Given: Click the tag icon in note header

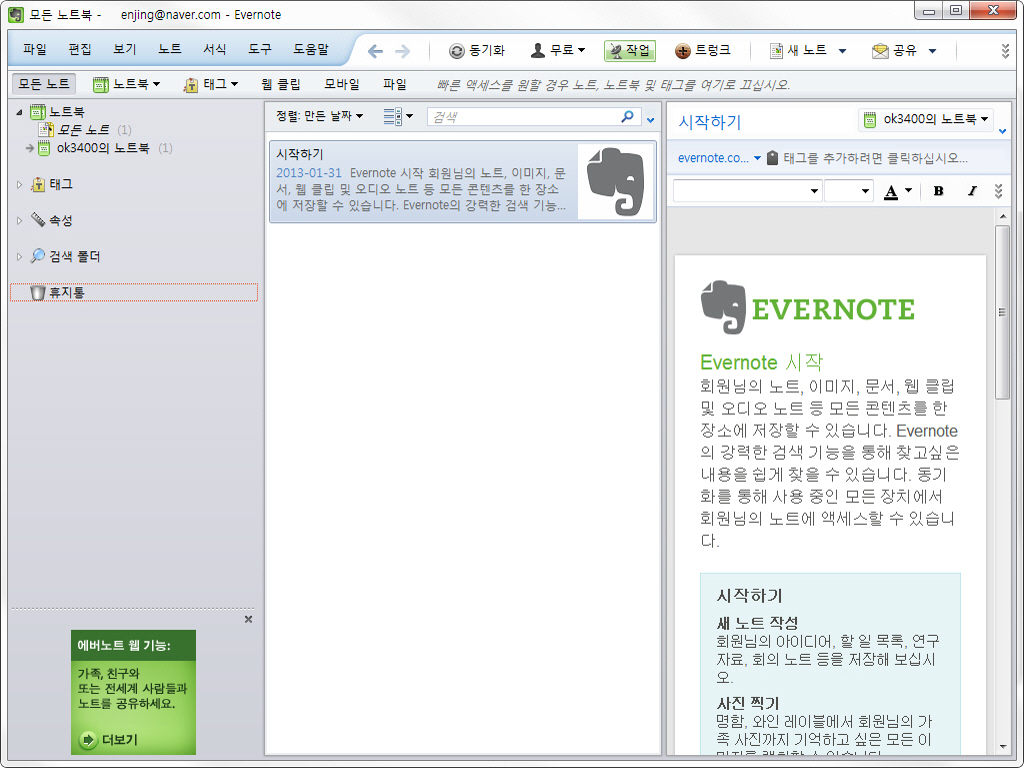Looking at the screenshot, I should pos(772,158).
